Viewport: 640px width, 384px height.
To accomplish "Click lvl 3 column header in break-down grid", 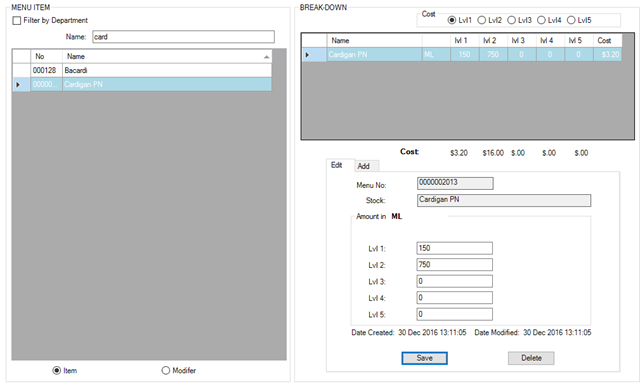I will [522, 40].
